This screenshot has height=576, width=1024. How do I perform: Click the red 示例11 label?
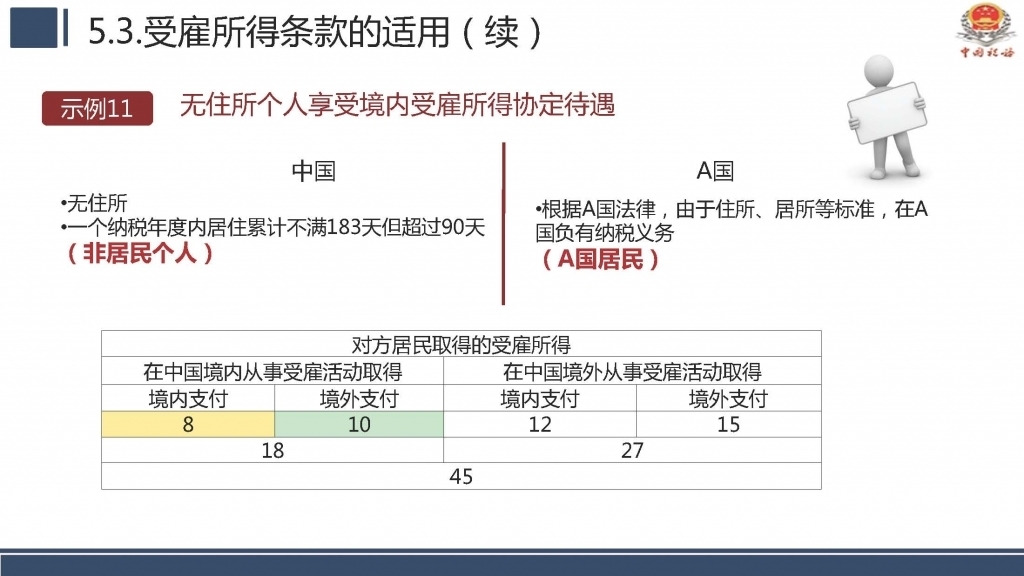(x=97, y=108)
